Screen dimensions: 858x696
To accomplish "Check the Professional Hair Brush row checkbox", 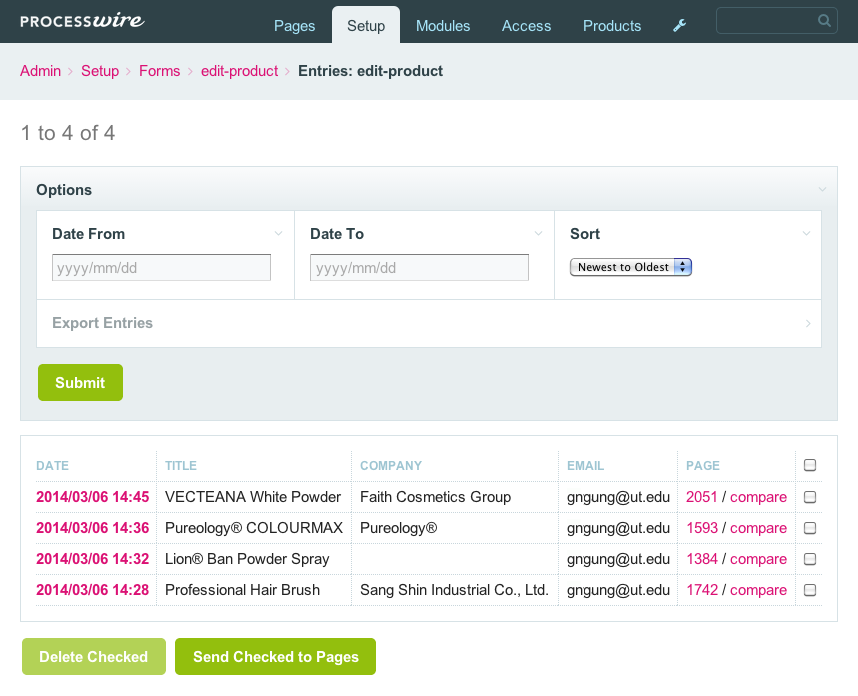I will click(x=810, y=590).
